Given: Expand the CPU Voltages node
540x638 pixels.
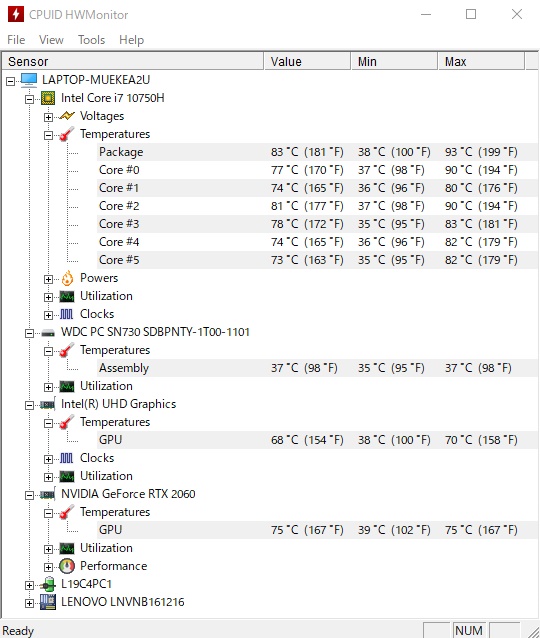Looking at the screenshot, I should 48,117.
